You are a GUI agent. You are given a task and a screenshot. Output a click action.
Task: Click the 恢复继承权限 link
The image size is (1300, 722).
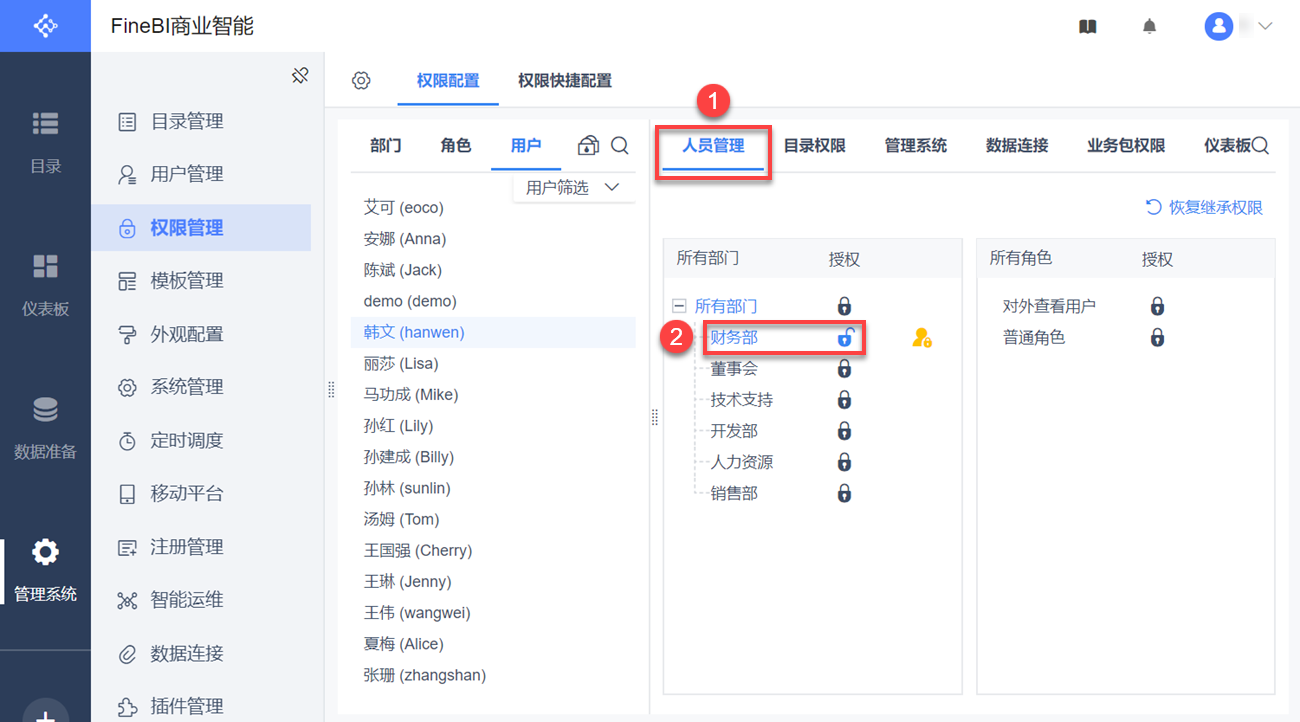(x=1205, y=208)
